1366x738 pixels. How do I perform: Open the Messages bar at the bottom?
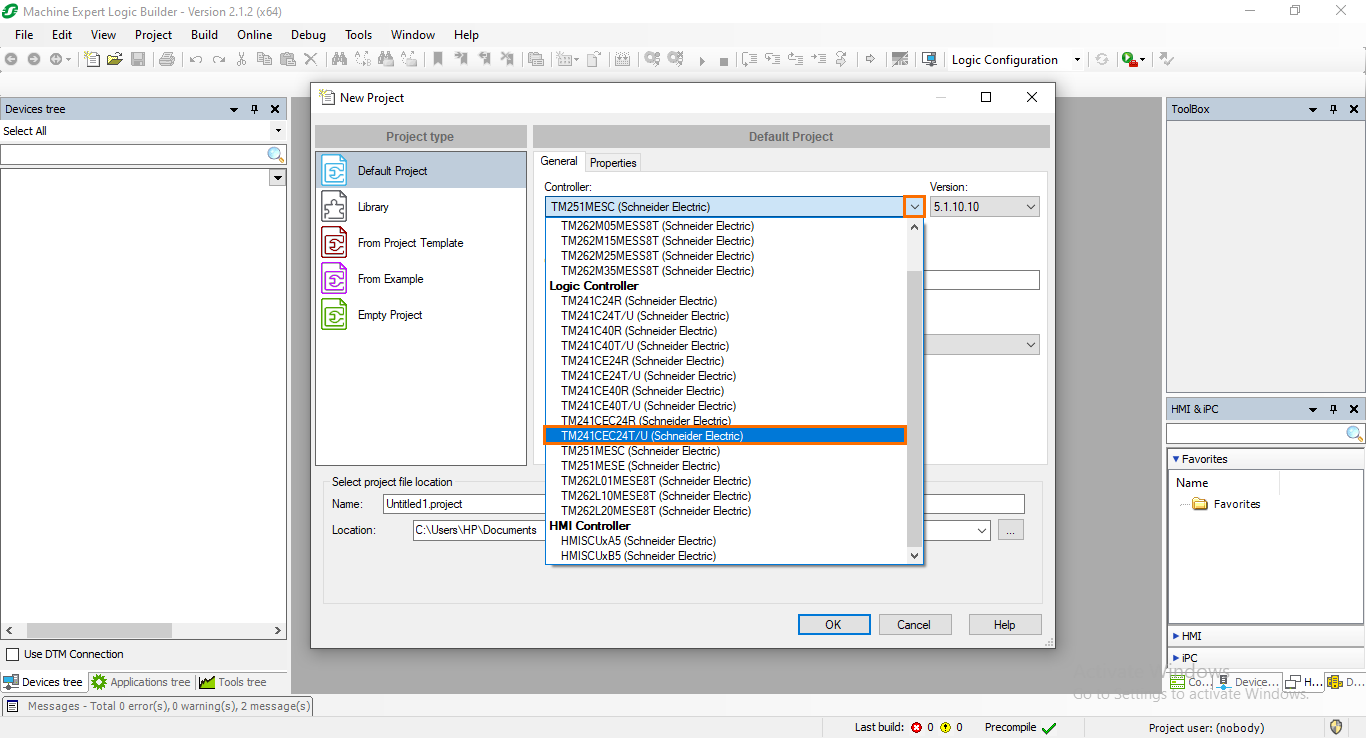(159, 706)
